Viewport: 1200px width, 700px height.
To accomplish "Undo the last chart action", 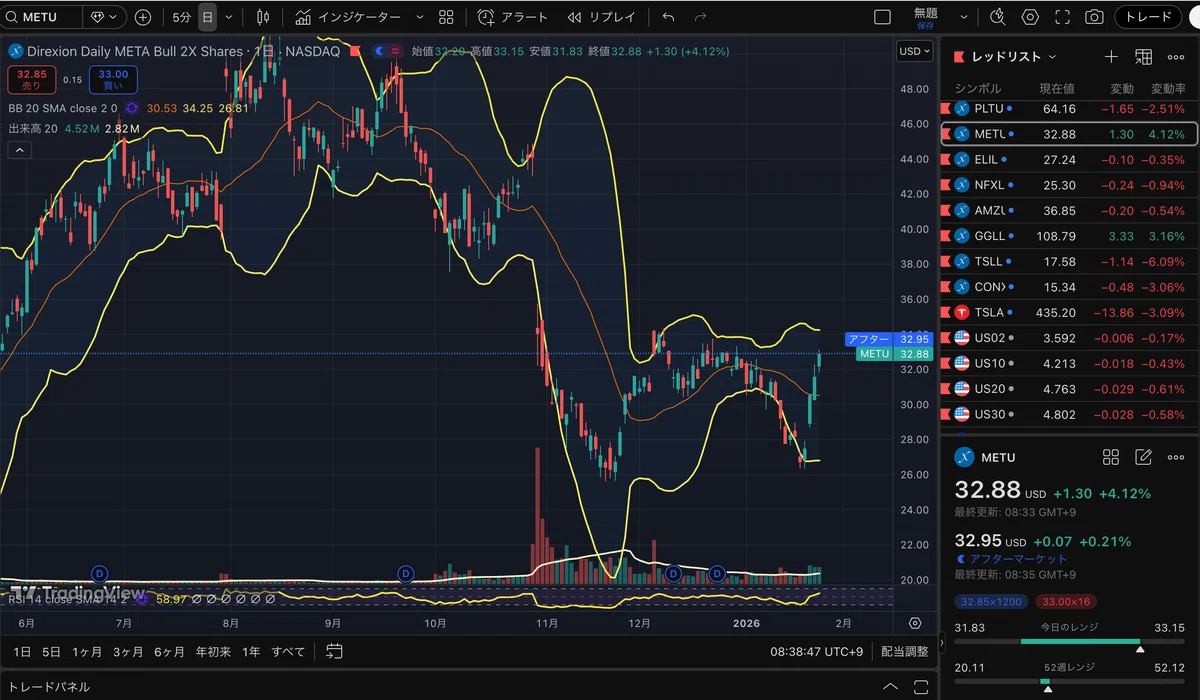I will 668,17.
